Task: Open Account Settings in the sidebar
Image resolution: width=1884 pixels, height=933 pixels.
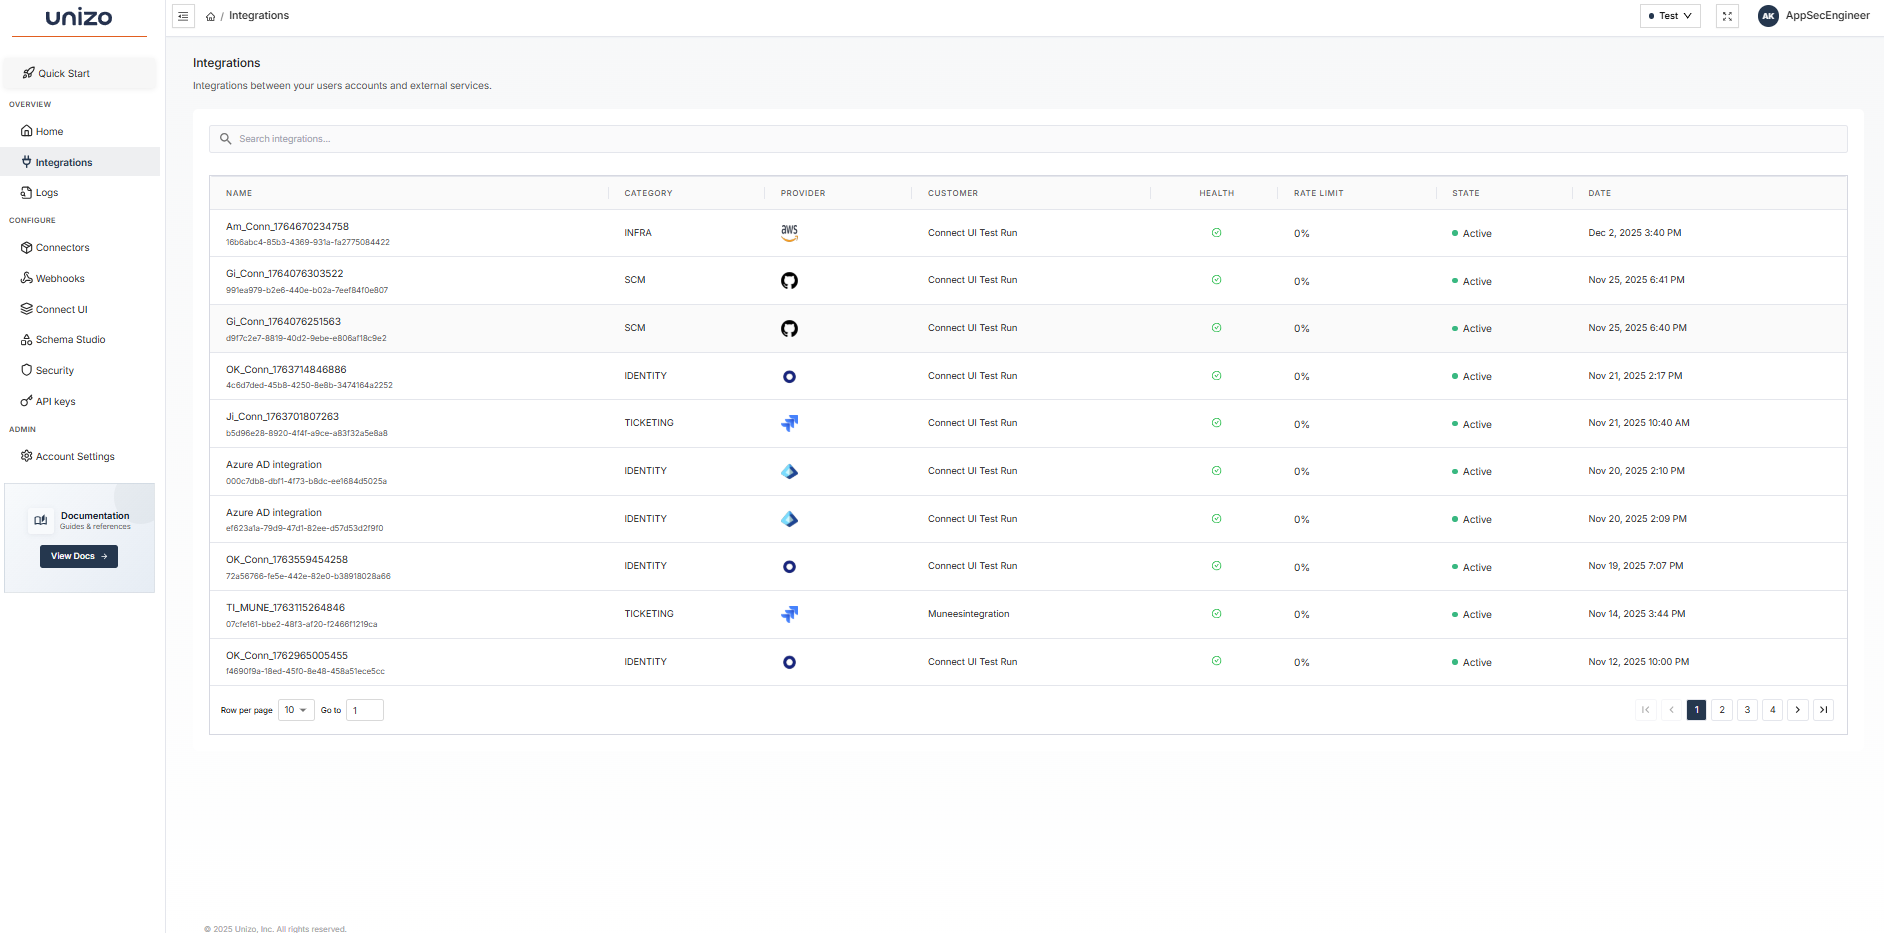Action: (x=80, y=456)
